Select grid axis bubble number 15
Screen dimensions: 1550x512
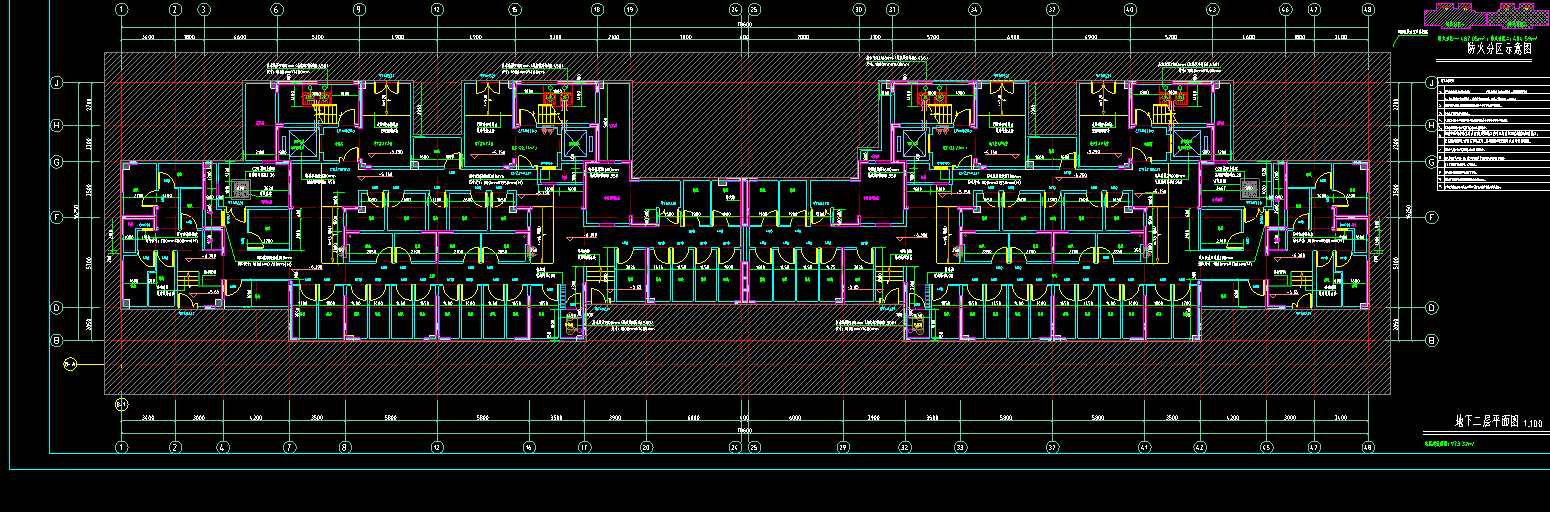tap(514, 10)
